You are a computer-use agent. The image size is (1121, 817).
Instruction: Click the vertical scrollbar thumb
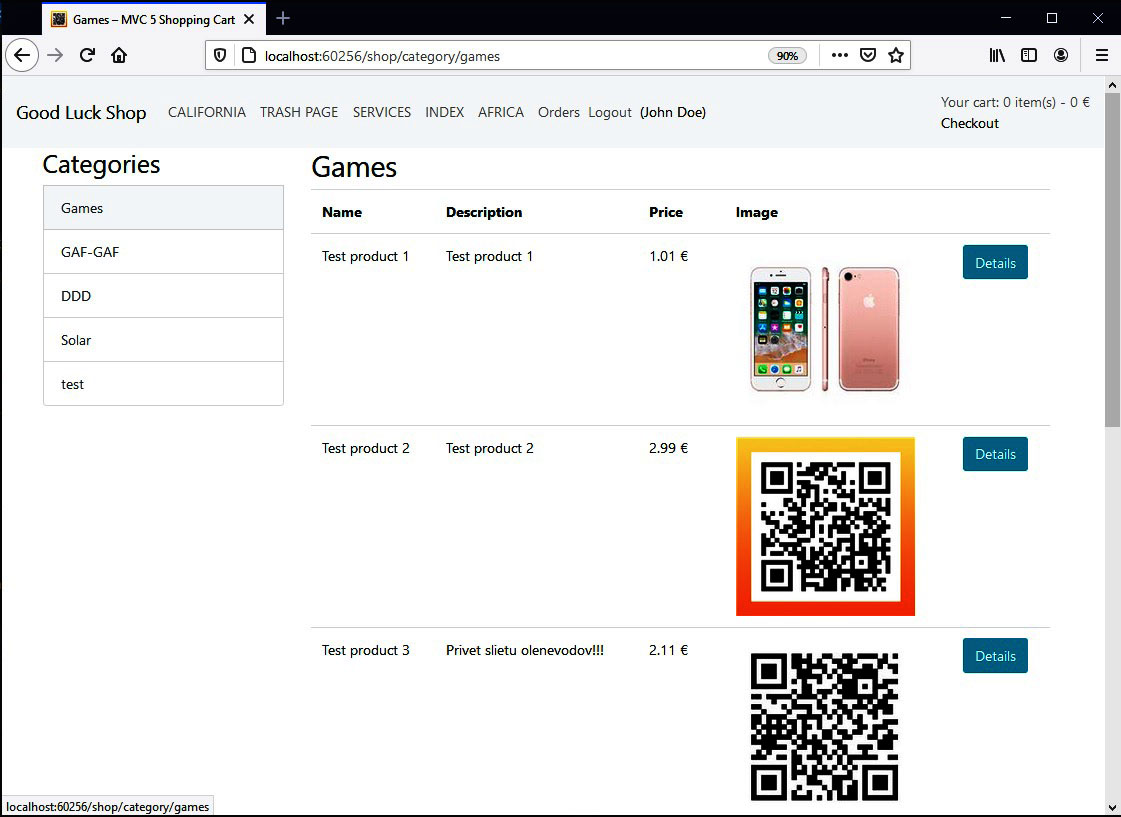click(1112, 259)
